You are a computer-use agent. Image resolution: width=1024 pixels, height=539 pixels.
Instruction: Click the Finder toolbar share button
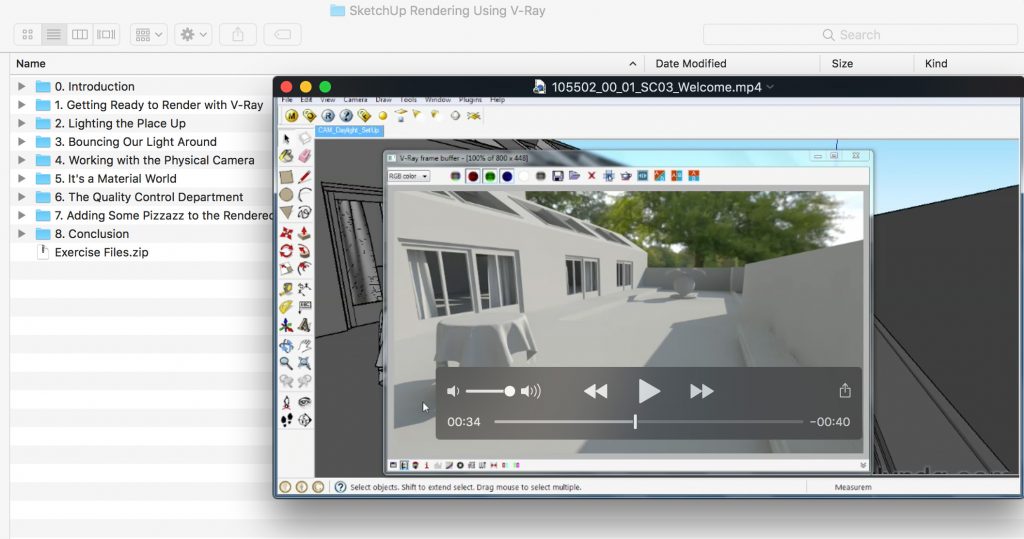coord(238,35)
